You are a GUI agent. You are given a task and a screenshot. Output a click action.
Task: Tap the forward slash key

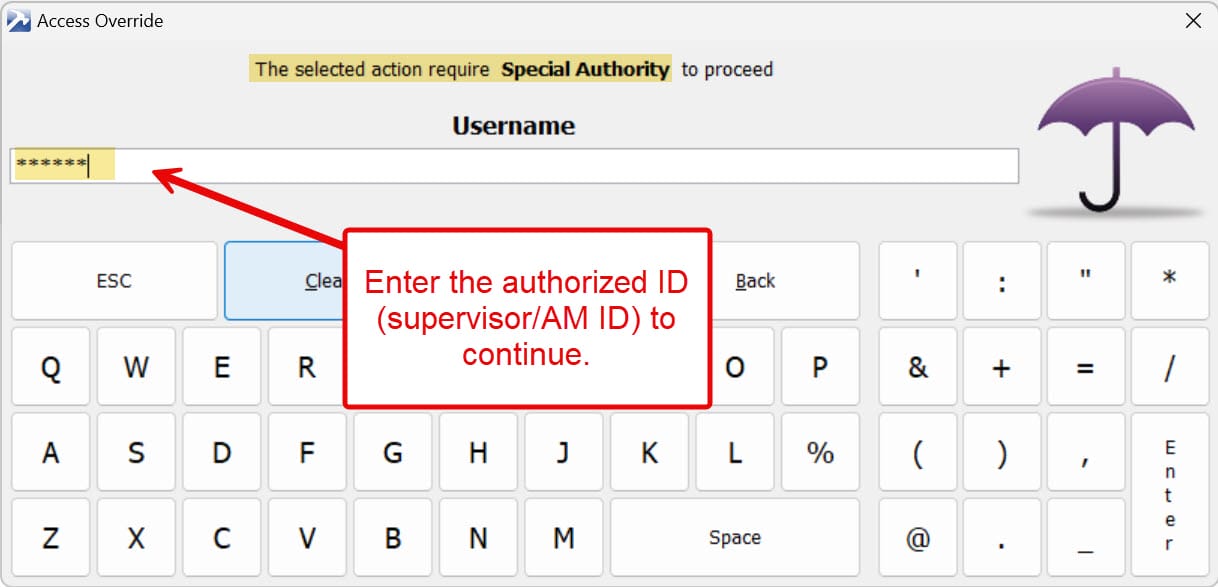[x=1169, y=367]
